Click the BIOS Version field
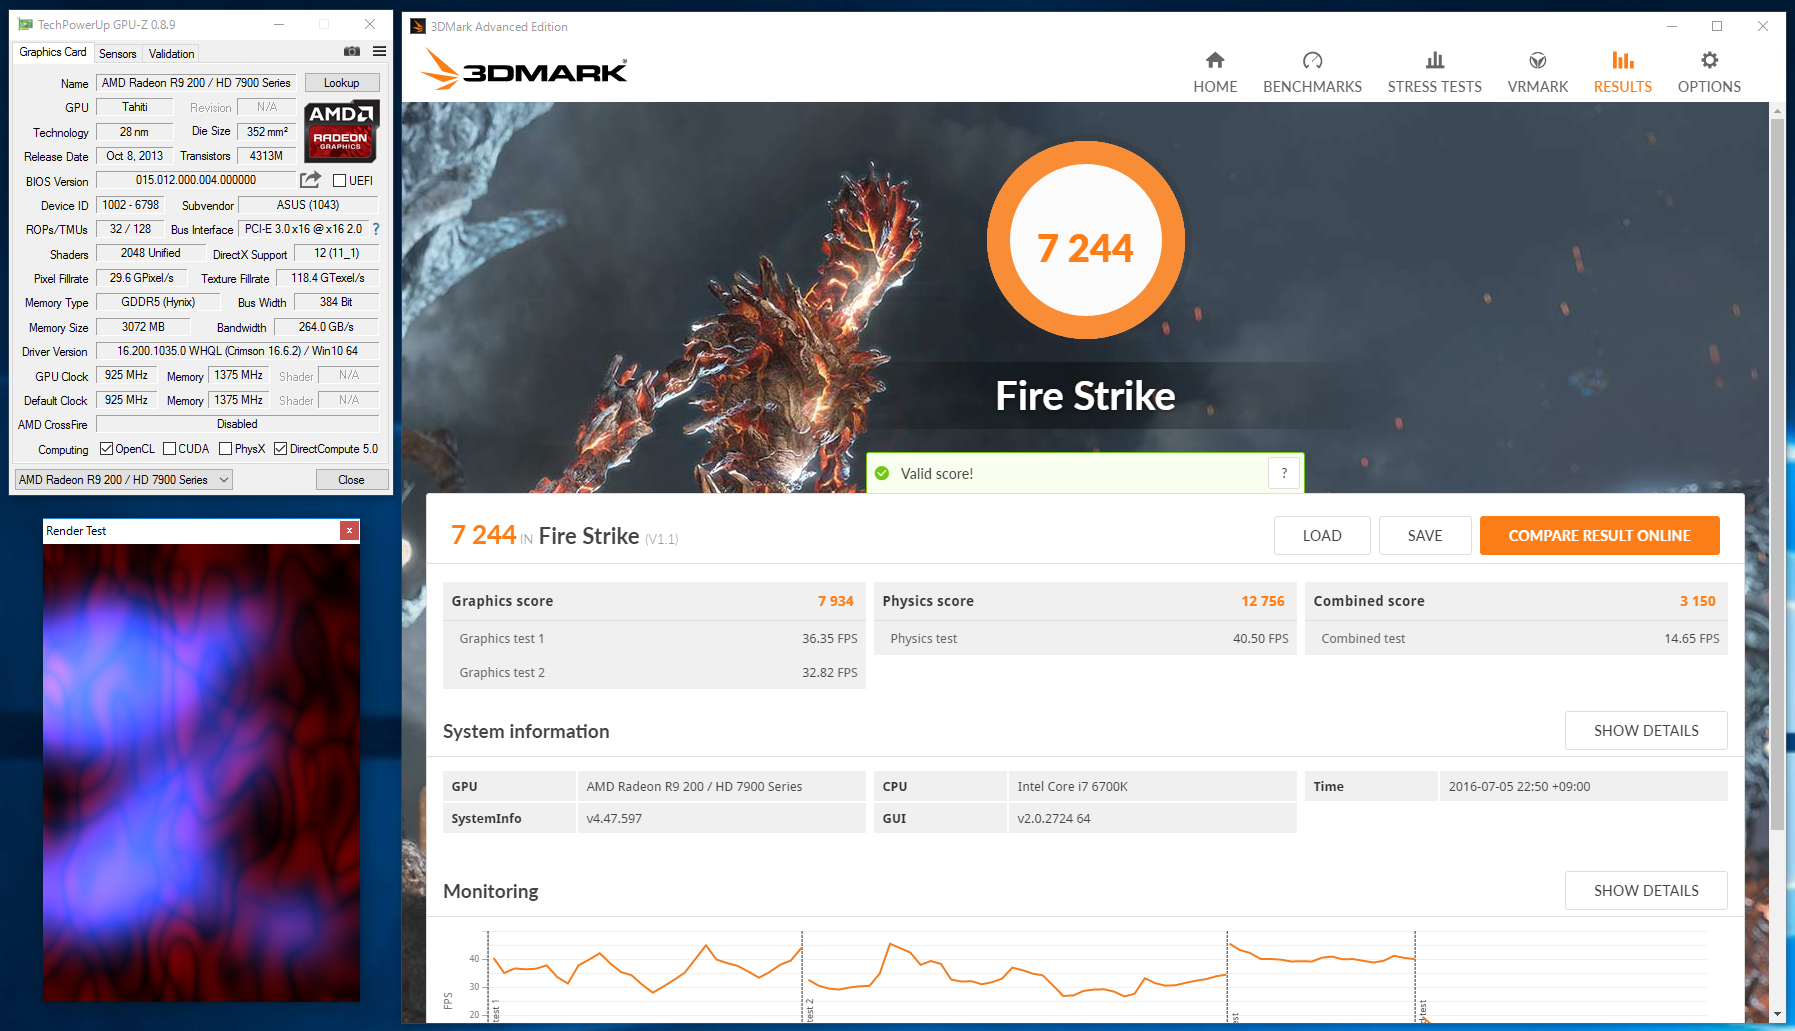 click(x=196, y=181)
